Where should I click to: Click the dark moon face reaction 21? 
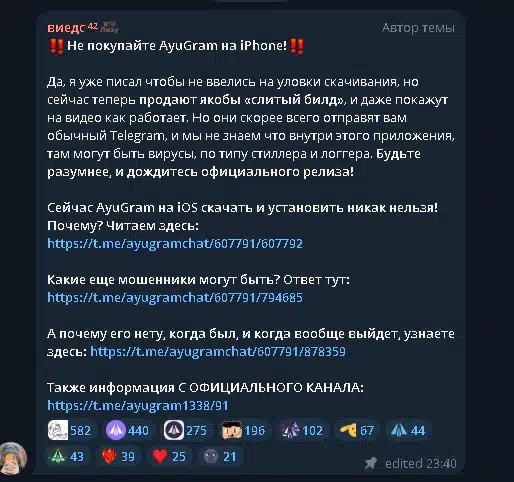tap(220, 456)
